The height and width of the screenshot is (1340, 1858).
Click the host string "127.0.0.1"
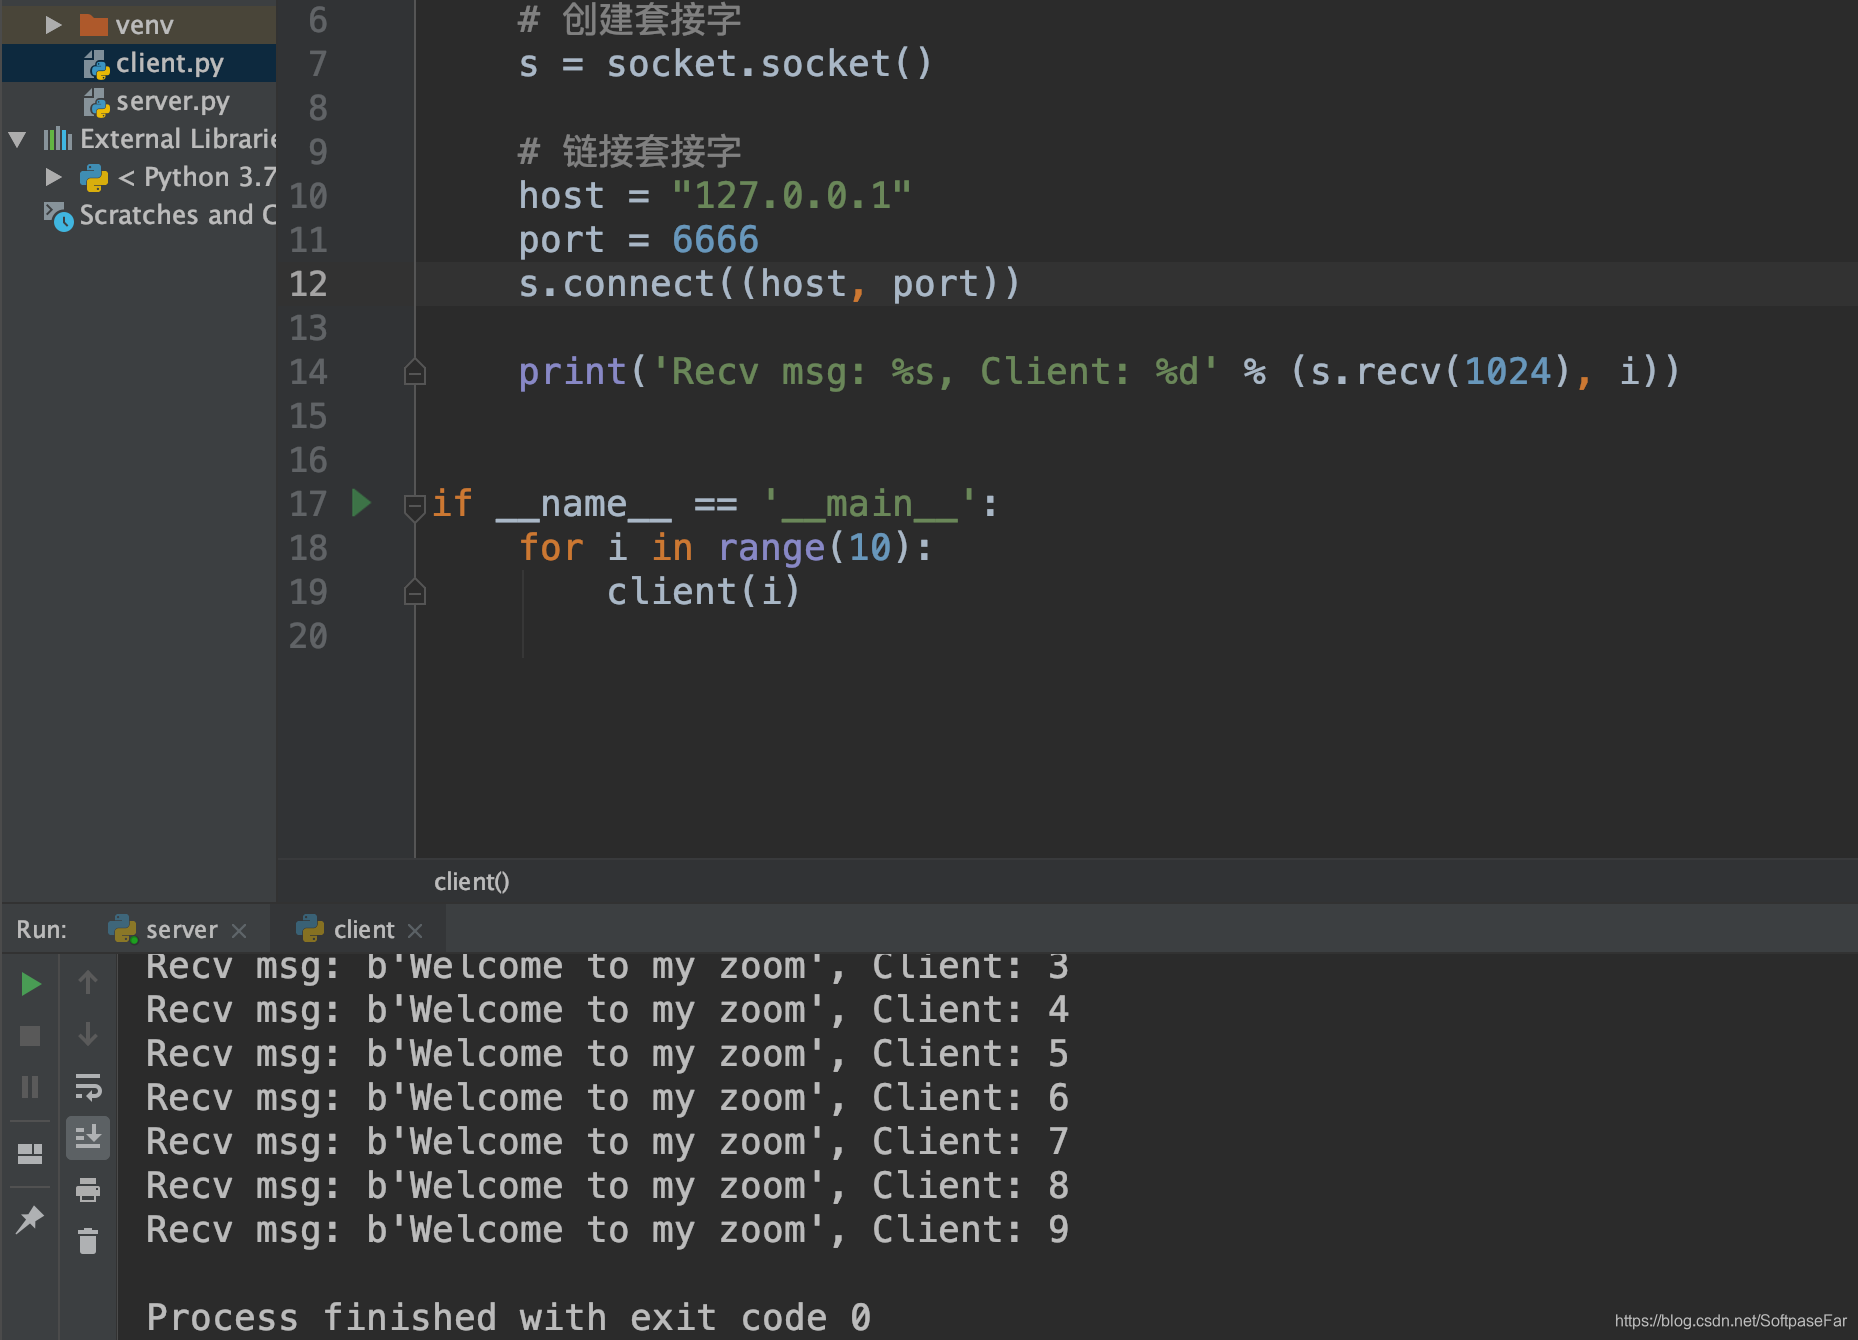coord(791,196)
